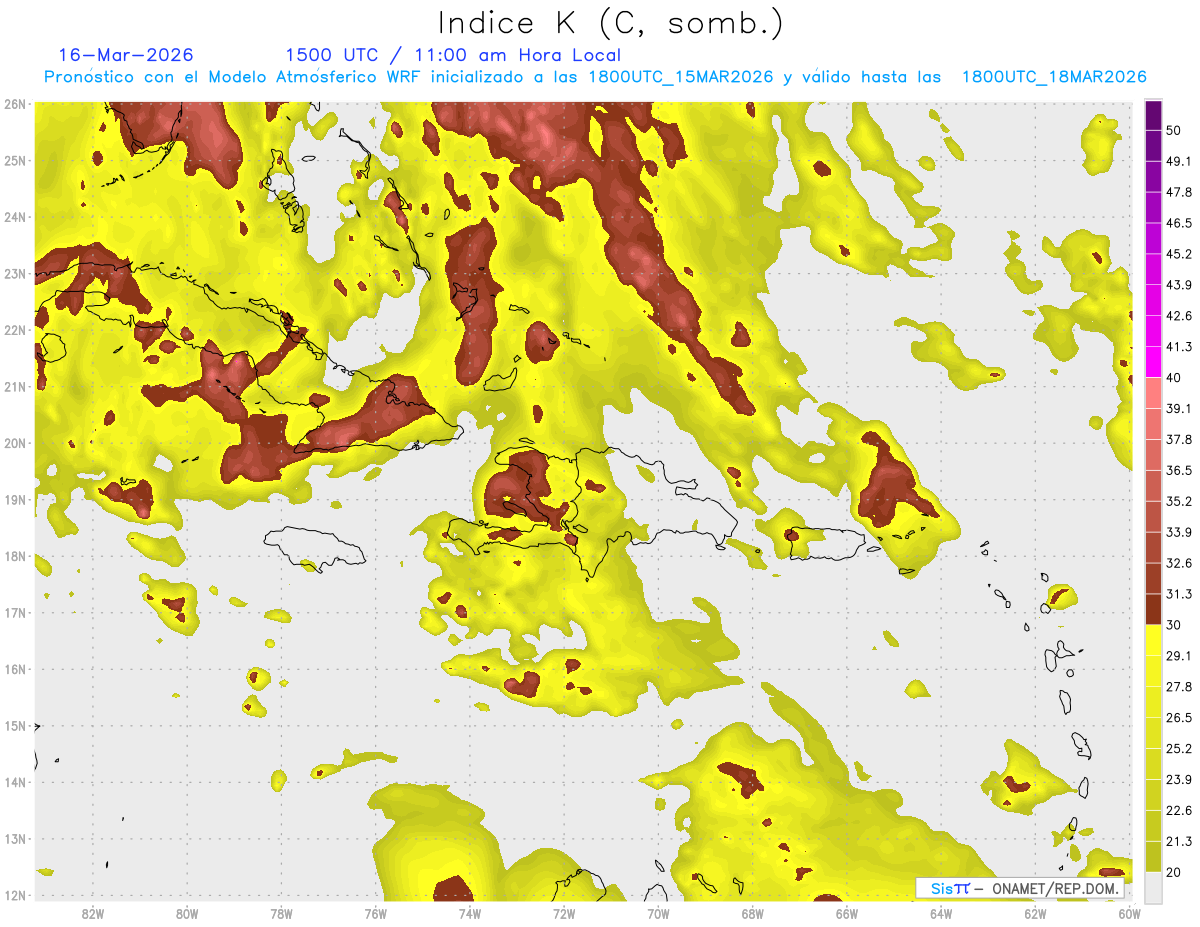Click colorbar value "36.5"
Image resolution: width=1200 pixels, height=927 pixels.
pyautogui.click(x=1178, y=470)
